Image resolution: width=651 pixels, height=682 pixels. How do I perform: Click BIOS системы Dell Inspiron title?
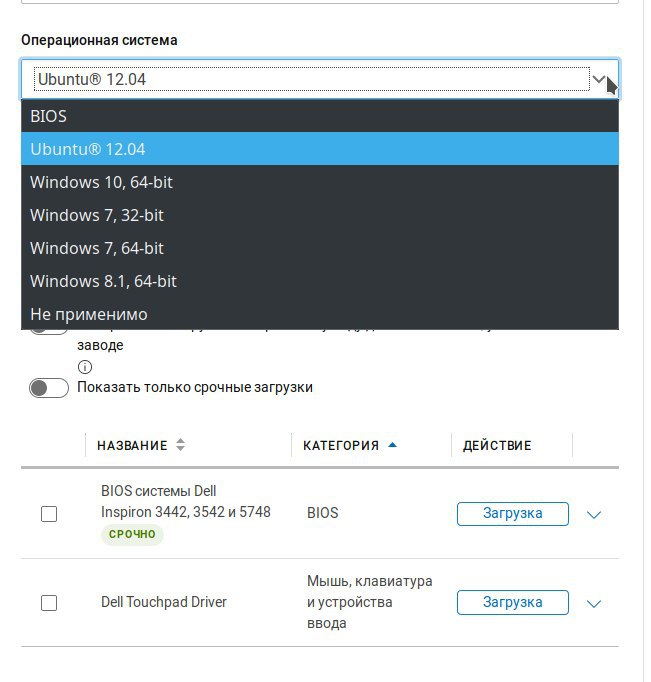186,501
